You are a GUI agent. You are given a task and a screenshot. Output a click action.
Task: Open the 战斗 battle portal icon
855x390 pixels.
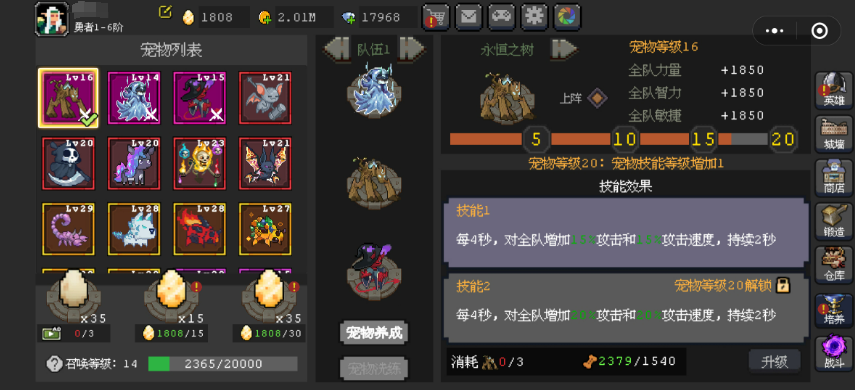coord(834,354)
